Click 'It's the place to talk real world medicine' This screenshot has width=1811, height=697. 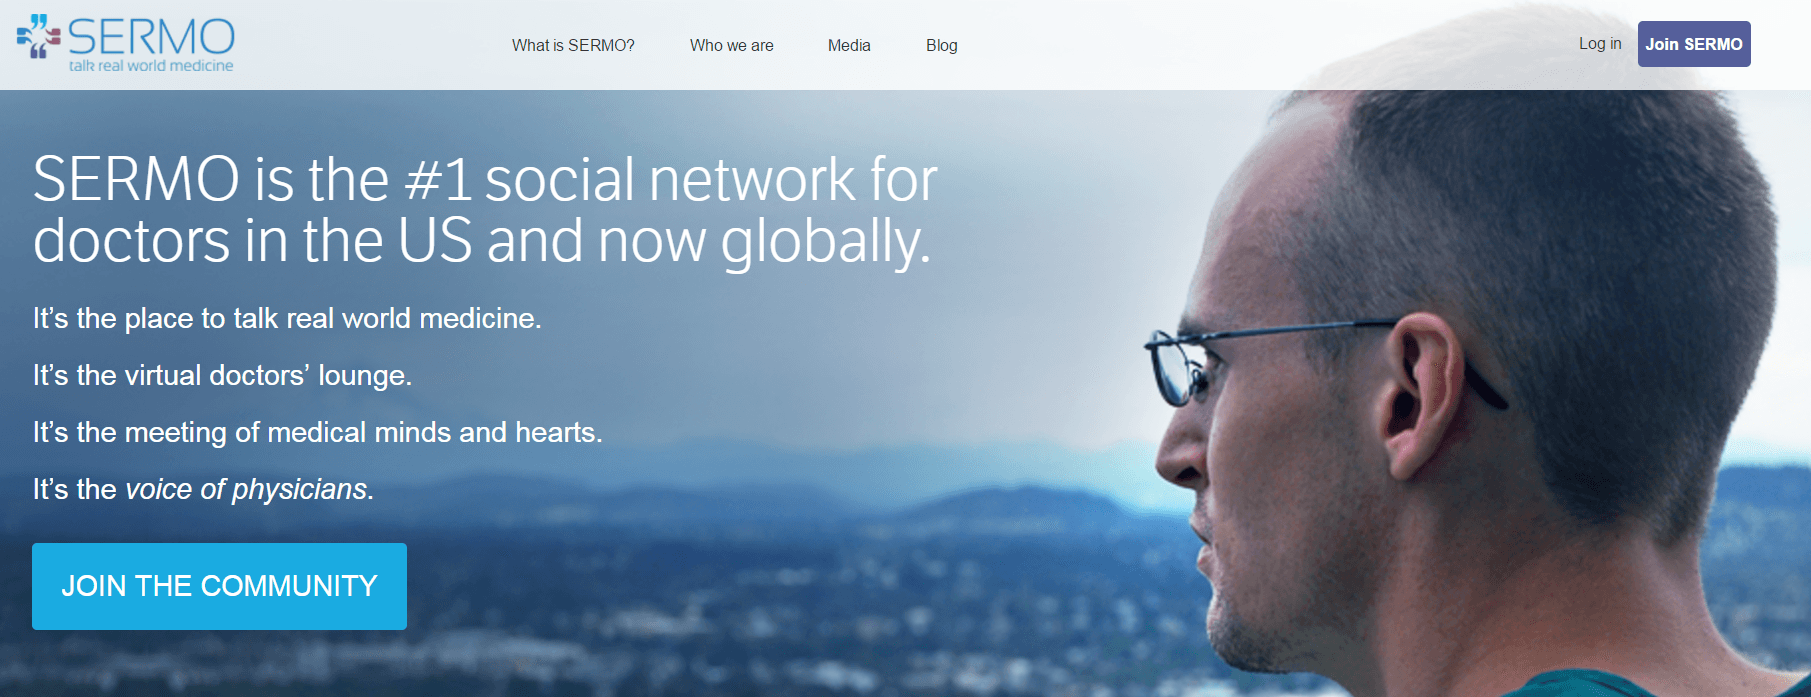coord(287,318)
